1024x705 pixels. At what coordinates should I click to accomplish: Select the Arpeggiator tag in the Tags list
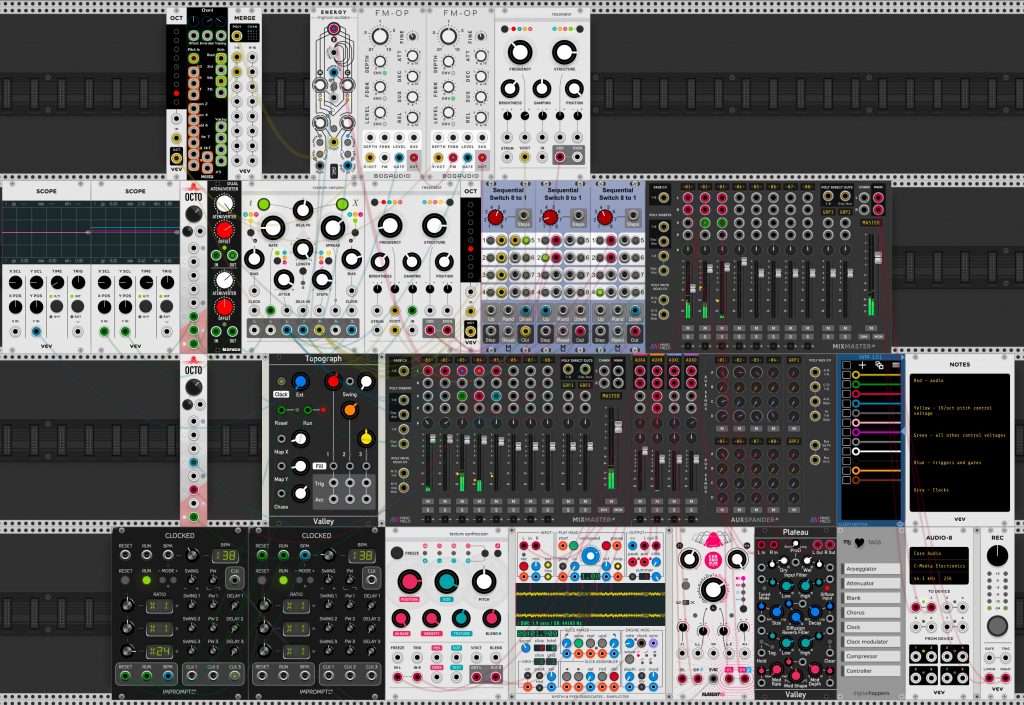[x=871, y=569]
